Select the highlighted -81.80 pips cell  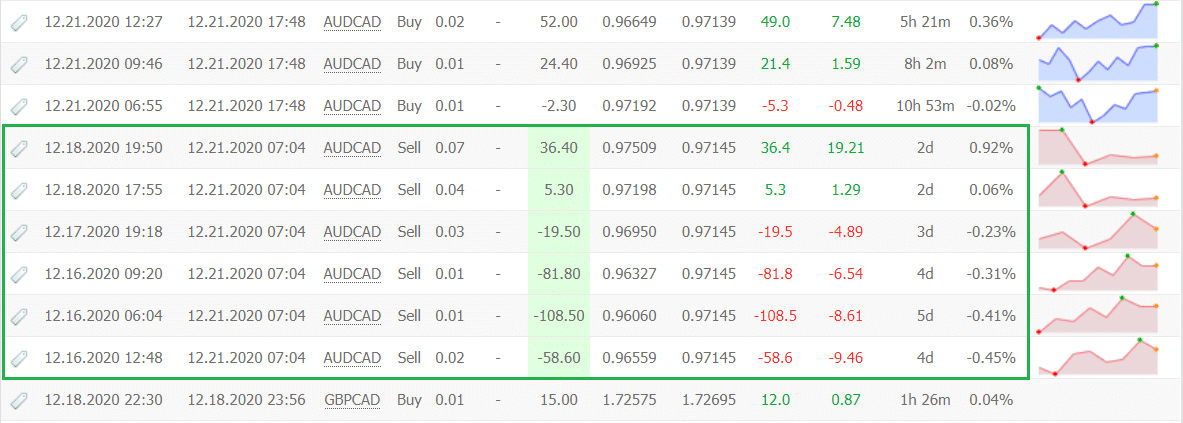(x=559, y=274)
